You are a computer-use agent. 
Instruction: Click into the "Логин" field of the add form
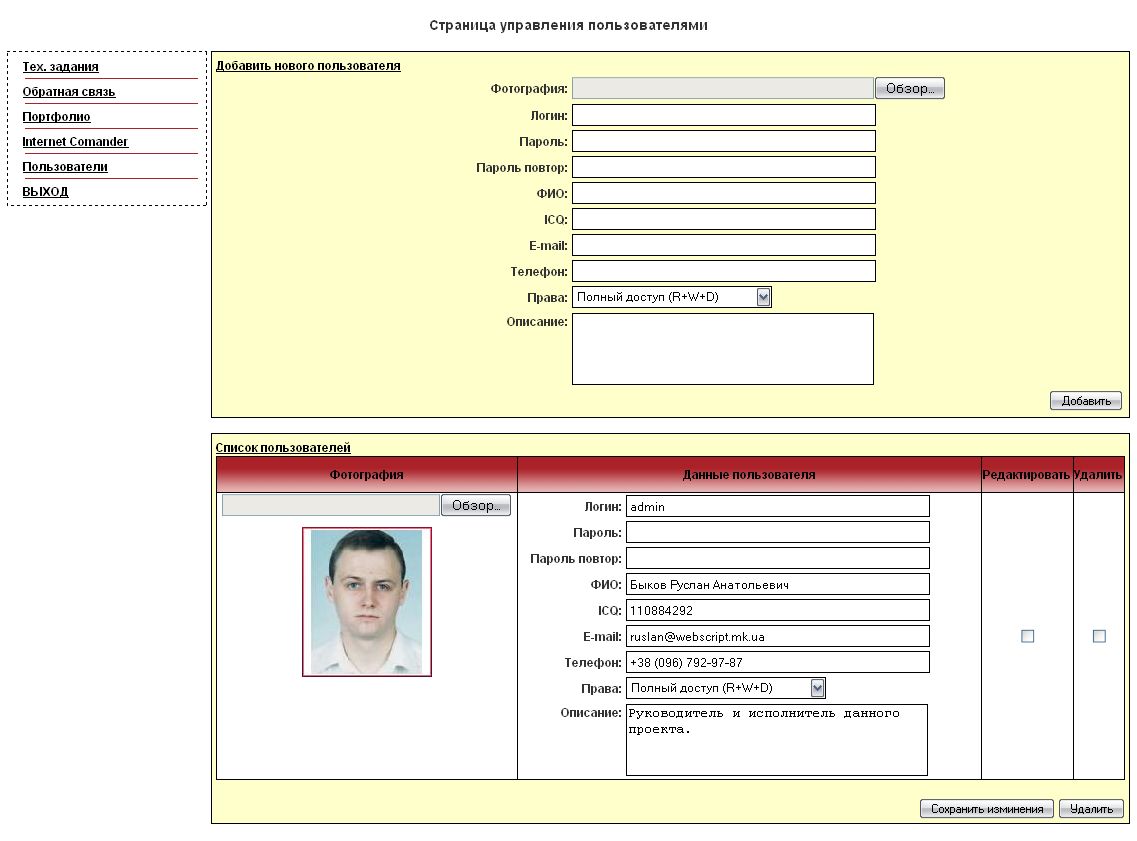[x=722, y=114]
